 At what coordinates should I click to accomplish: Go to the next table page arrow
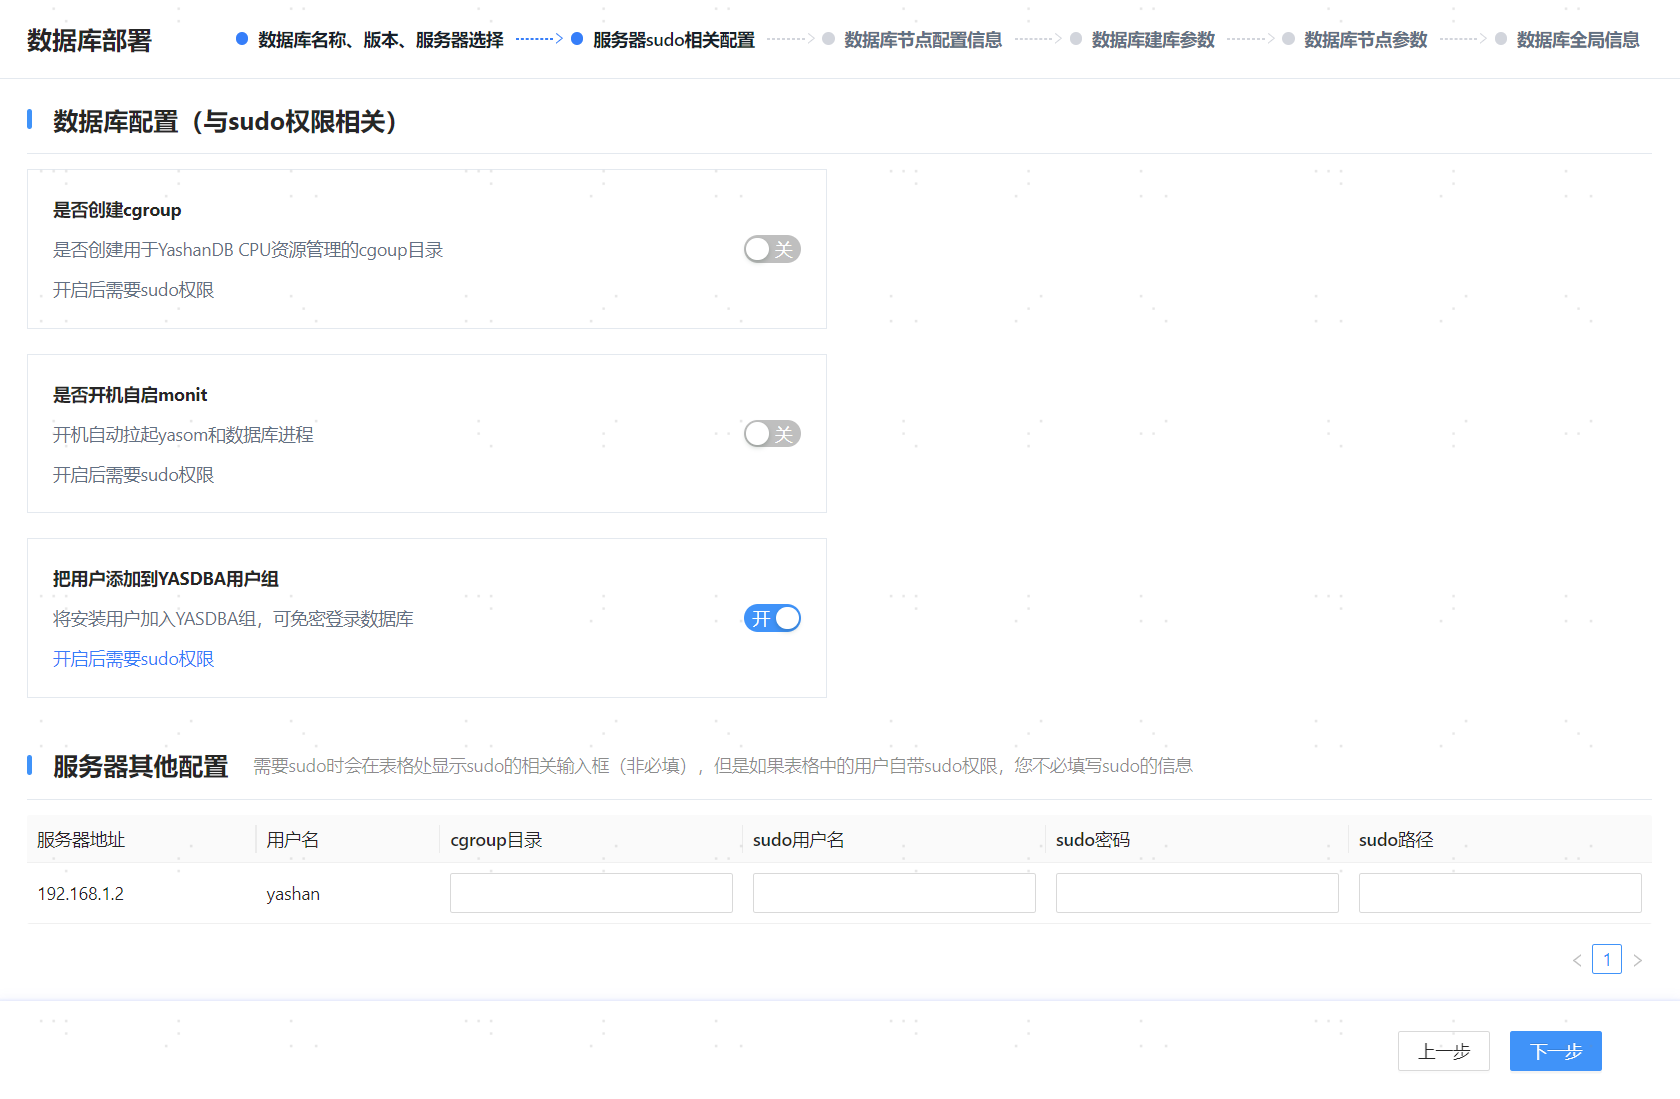click(x=1637, y=960)
